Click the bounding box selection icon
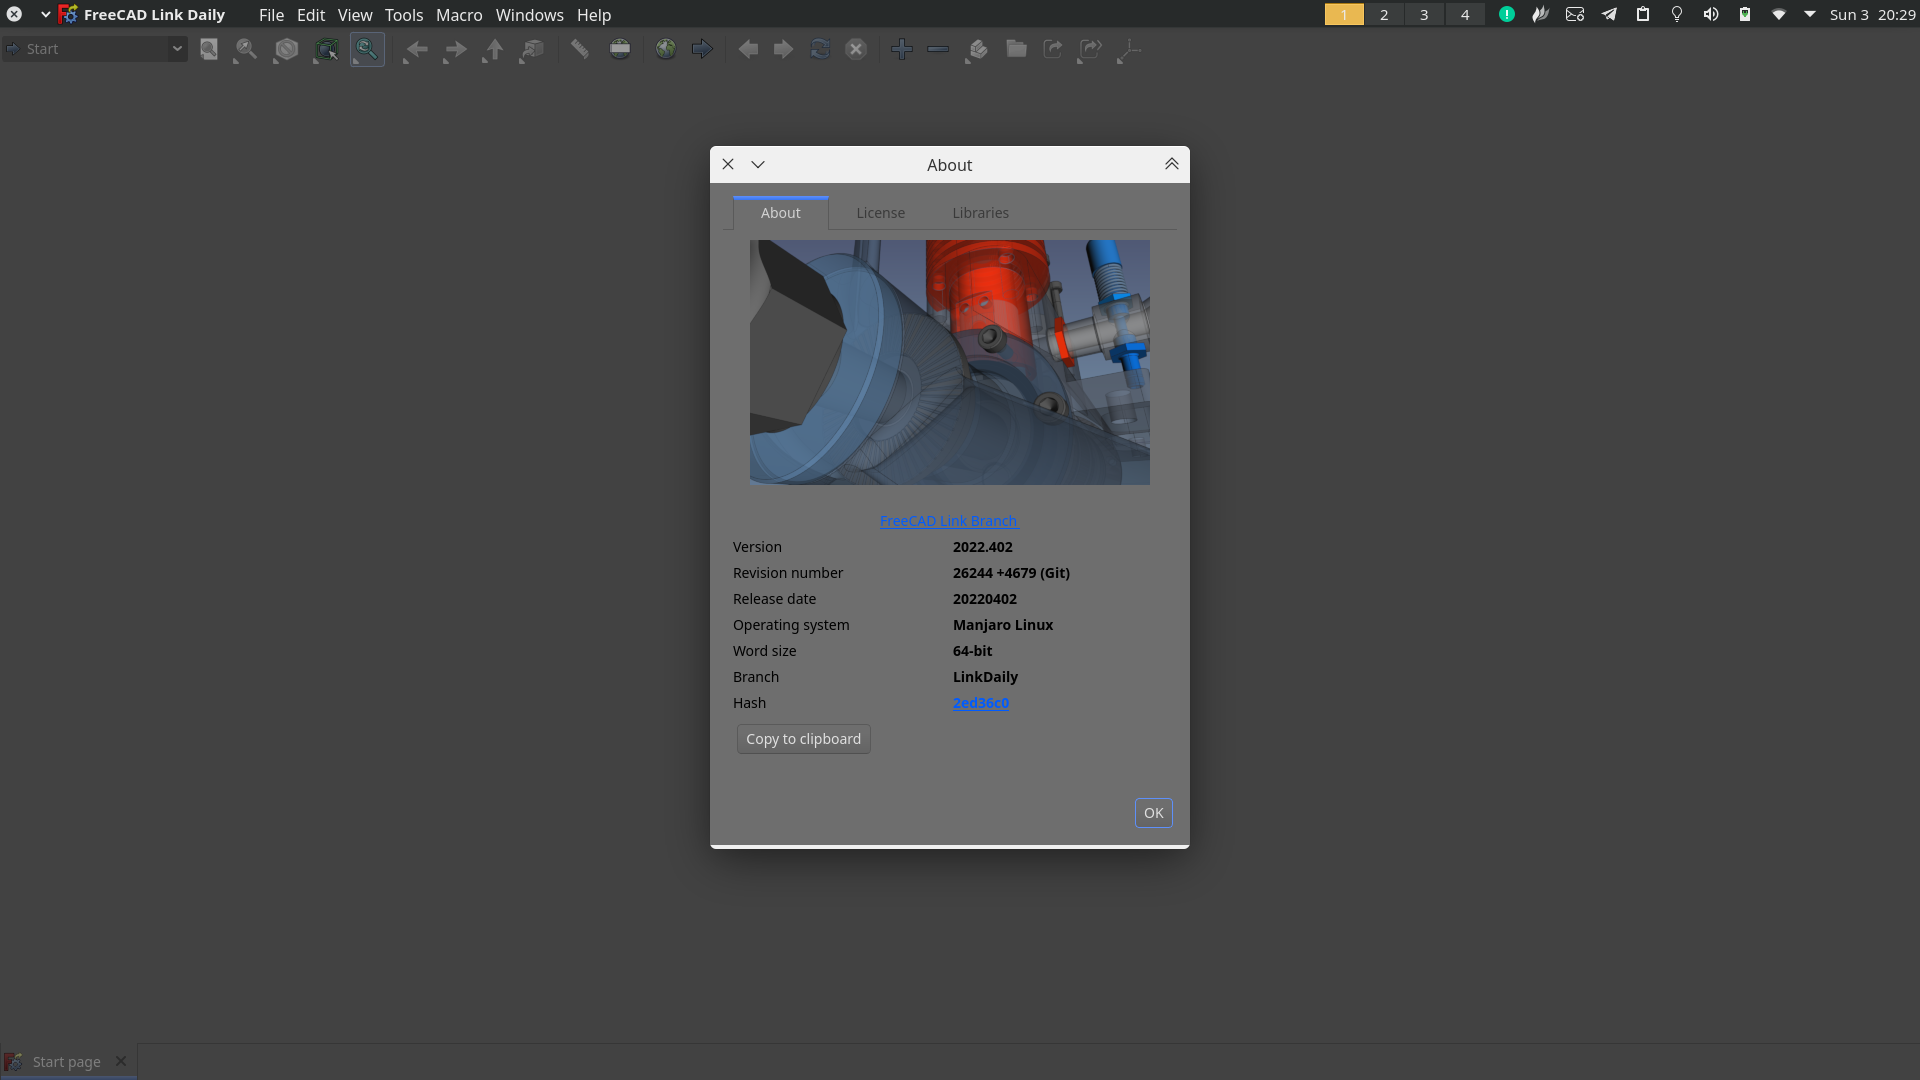 [x=326, y=49]
